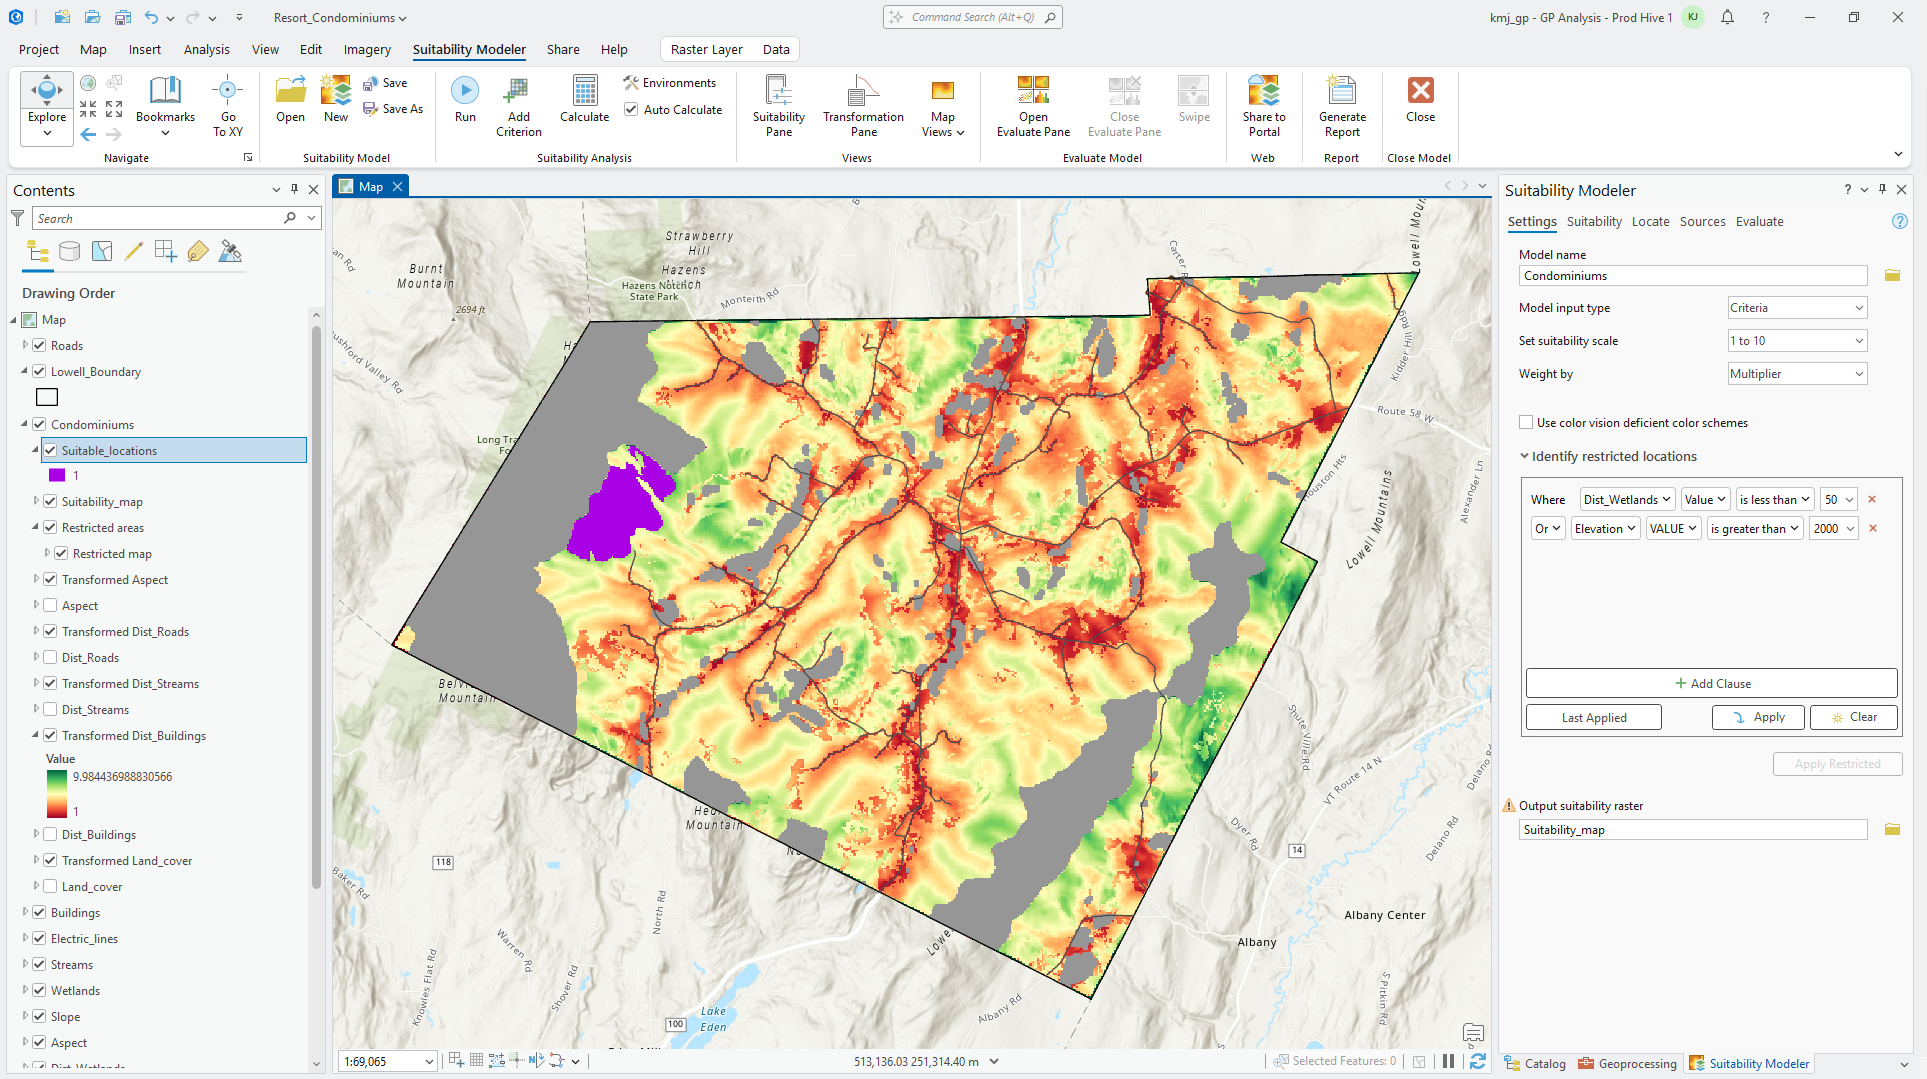The width and height of the screenshot is (1927, 1079).
Task: Open a suitability model
Action: pyautogui.click(x=290, y=100)
